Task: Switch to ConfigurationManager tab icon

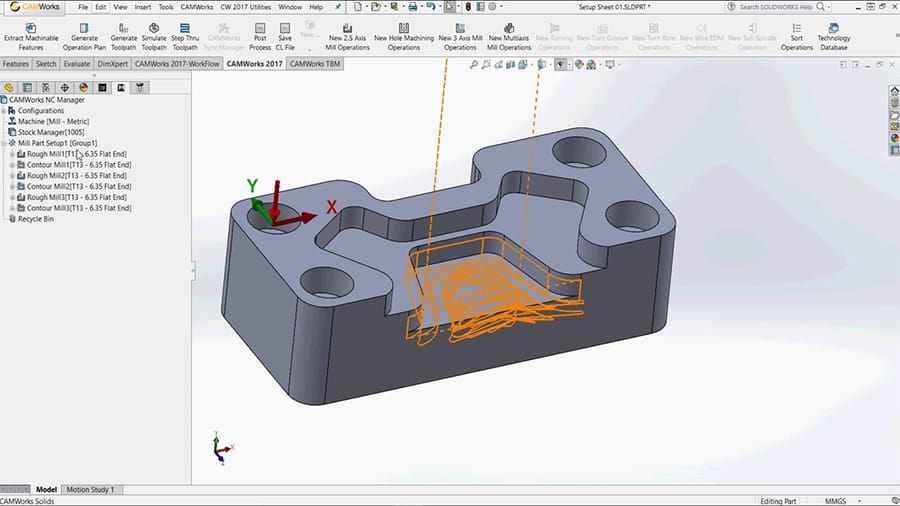Action: 46,87
